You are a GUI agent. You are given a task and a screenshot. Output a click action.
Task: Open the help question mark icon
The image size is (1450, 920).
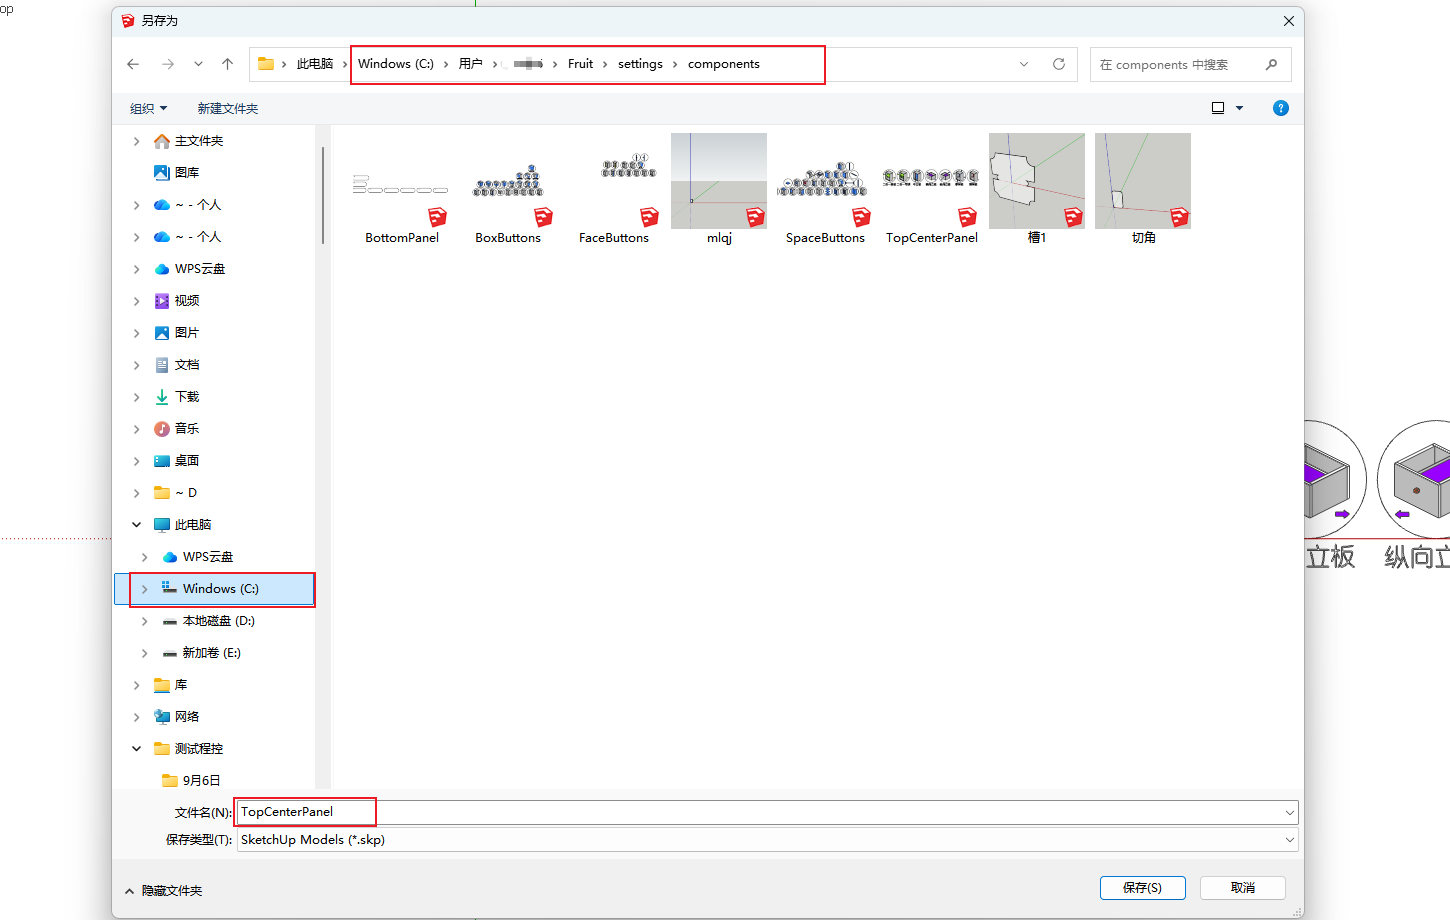pyautogui.click(x=1280, y=108)
